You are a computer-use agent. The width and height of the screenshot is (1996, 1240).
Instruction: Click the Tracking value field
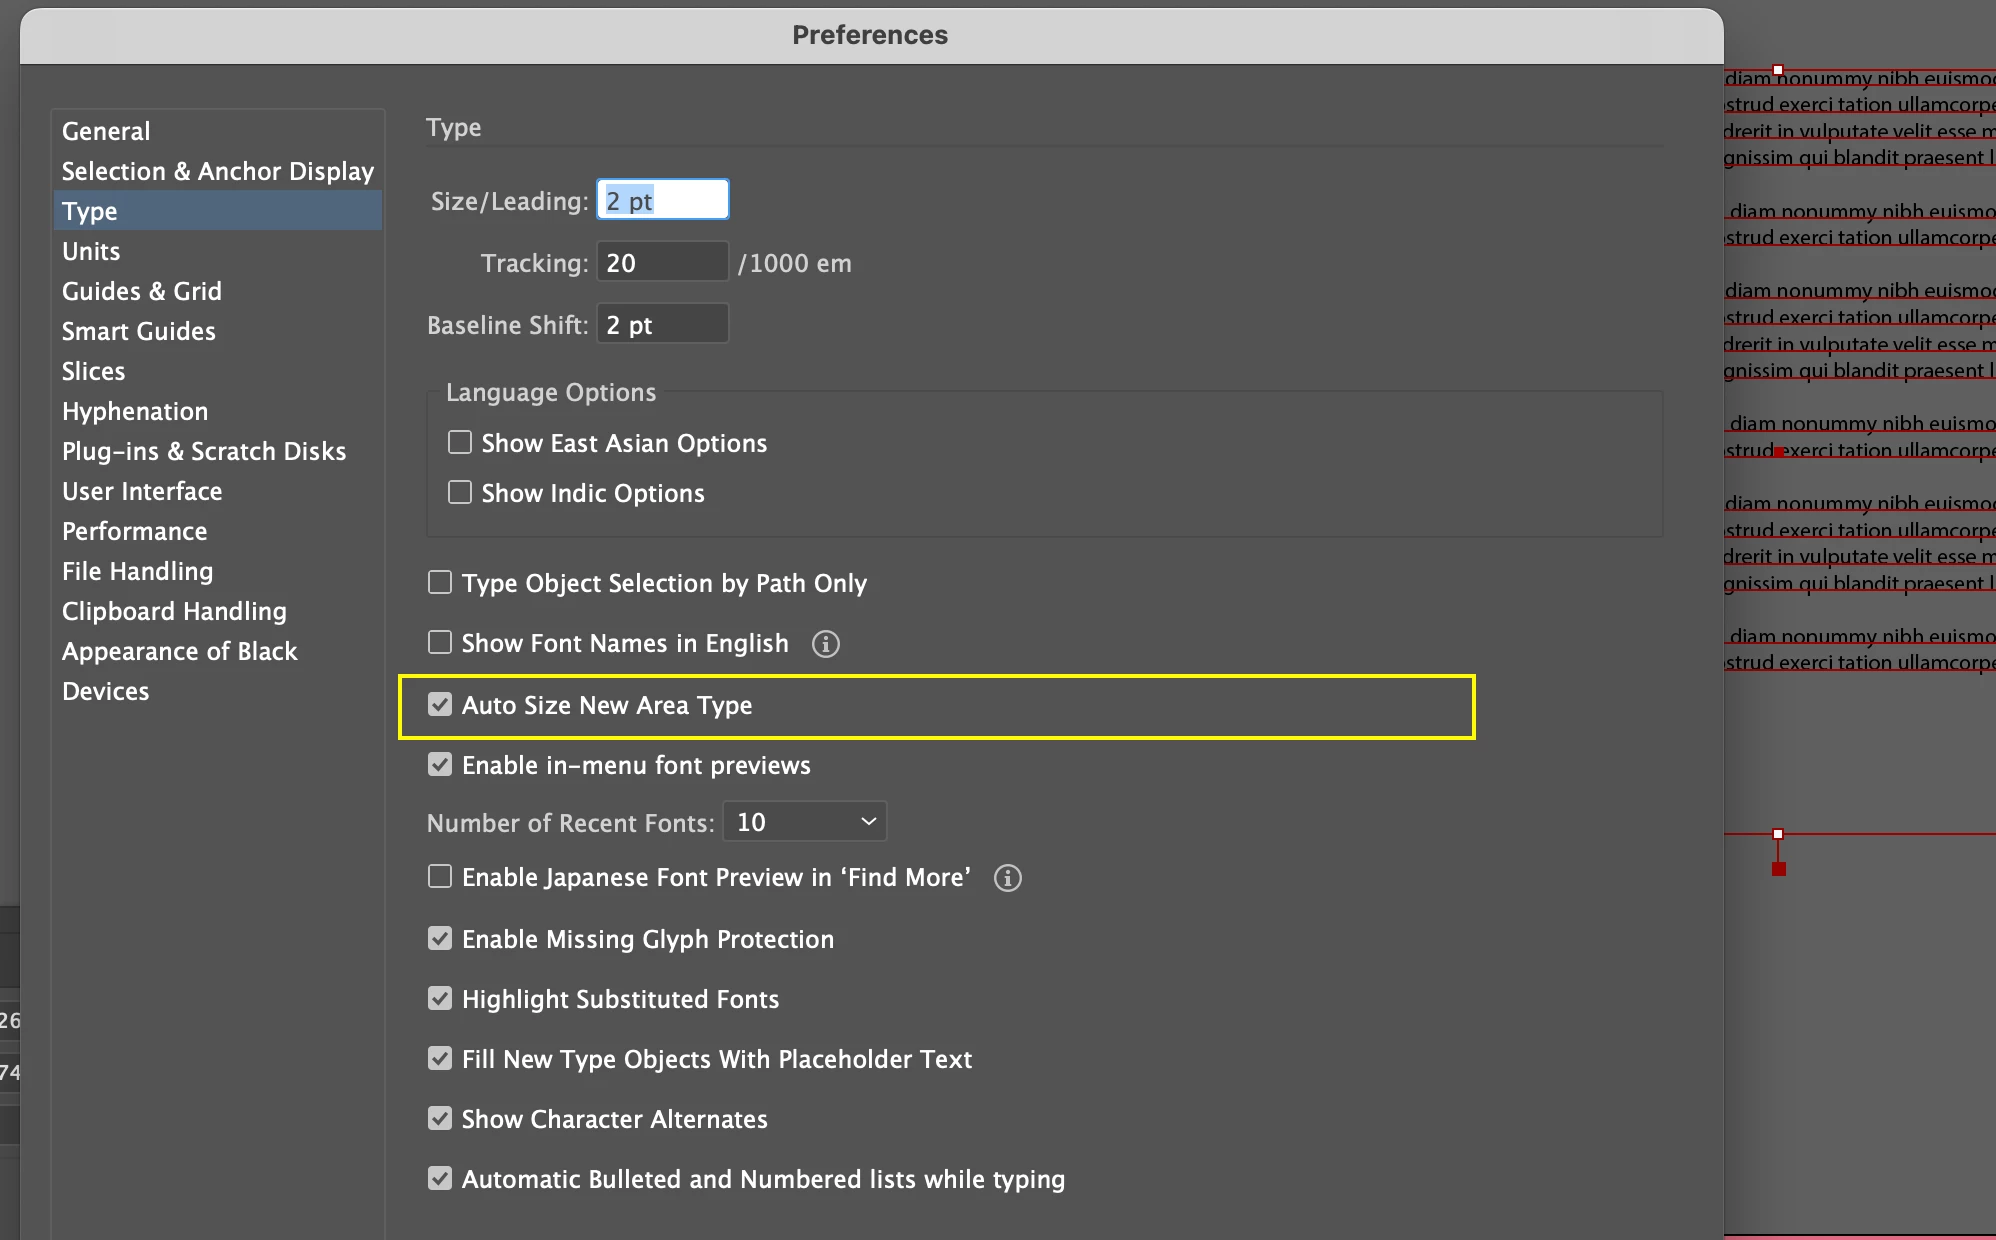point(662,263)
